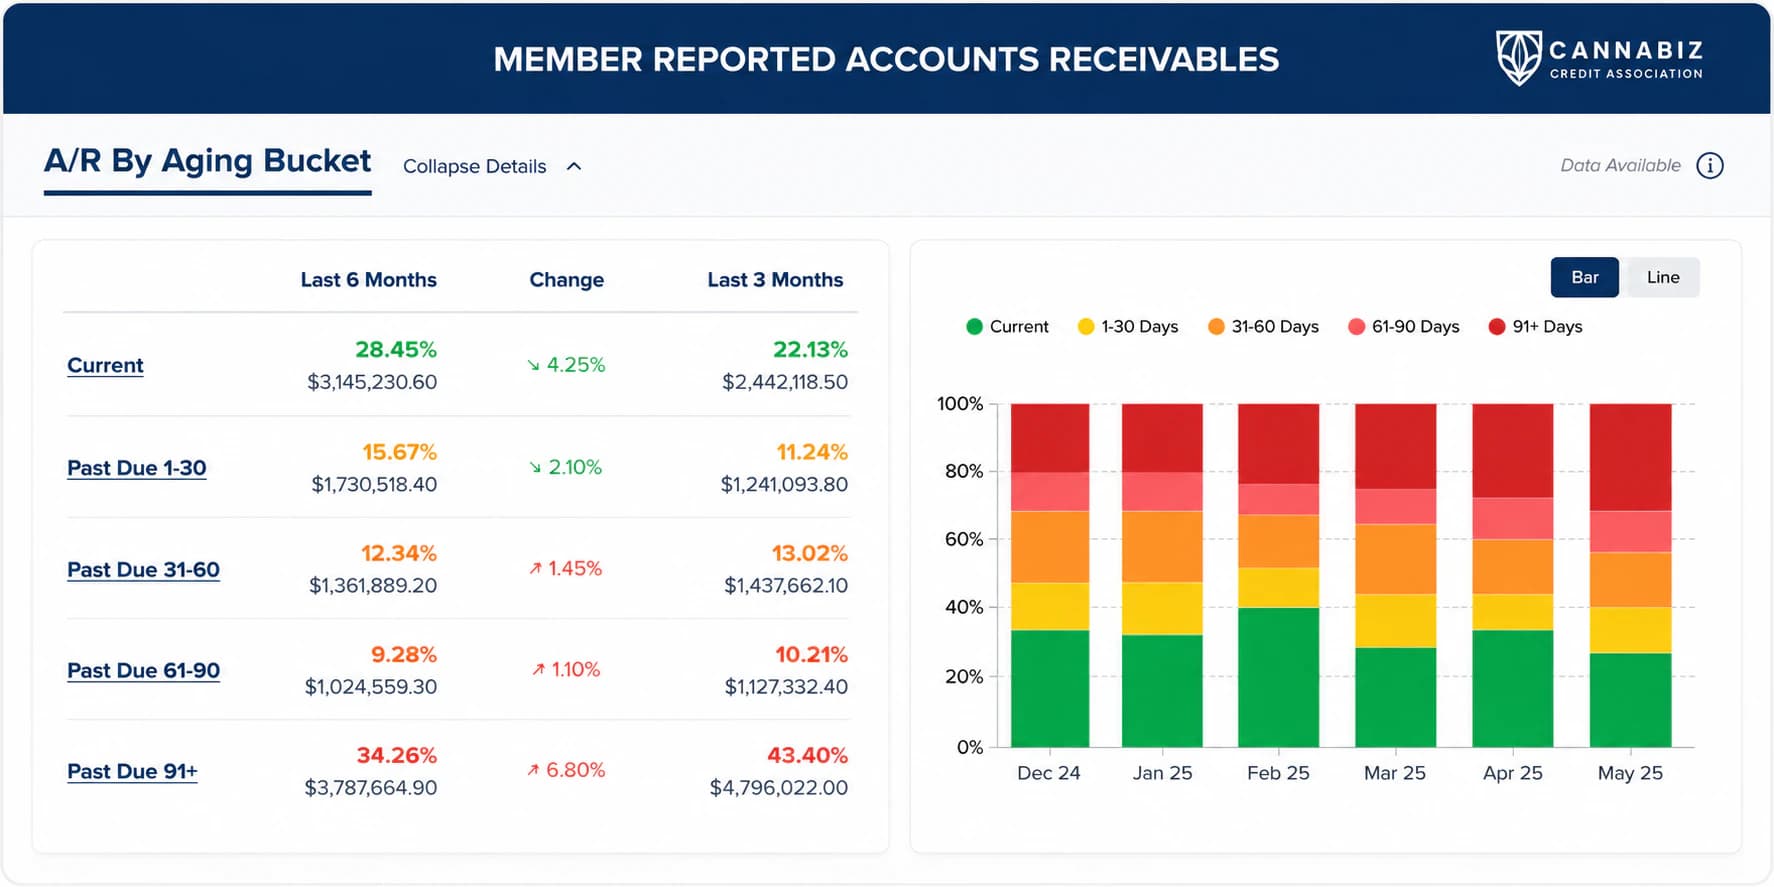Toggle the 61-90 Days legend item
This screenshot has height=887, width=1774.
click(1404, 327)
